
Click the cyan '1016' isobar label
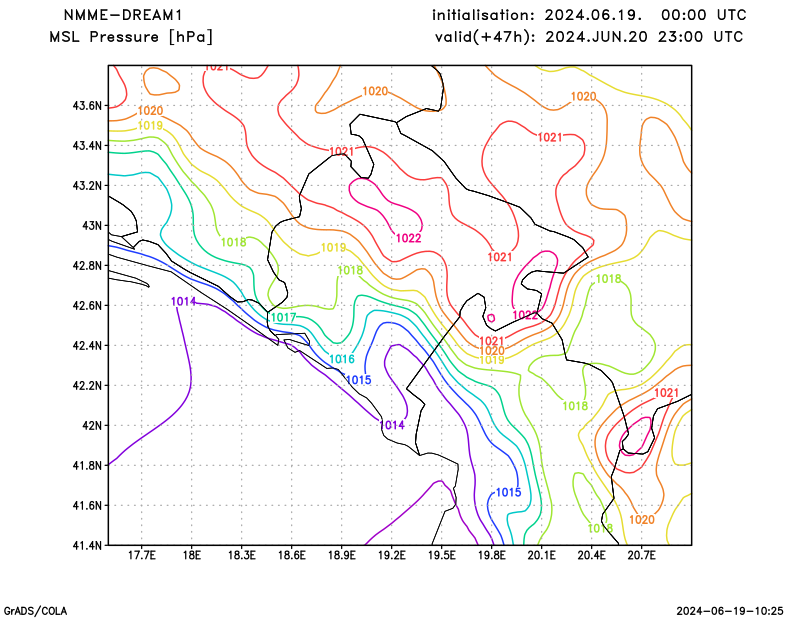(341, 359)
